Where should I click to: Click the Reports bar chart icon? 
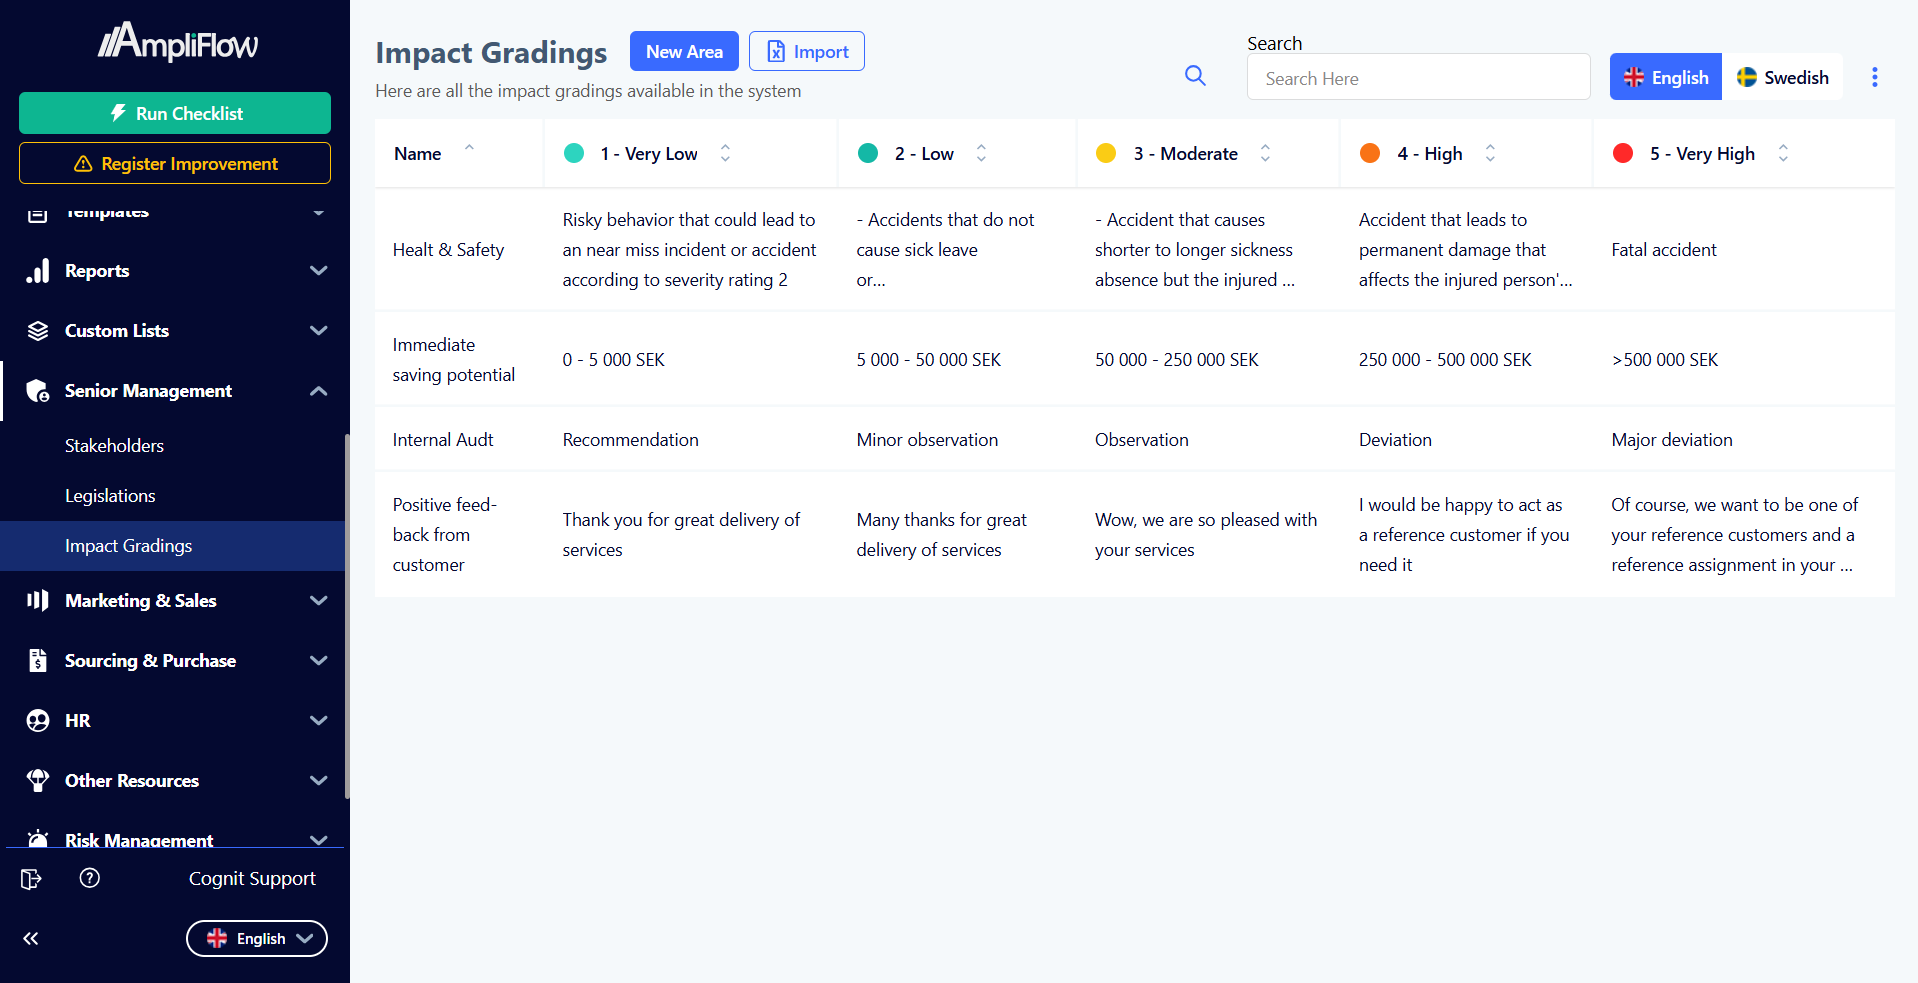pyautogui.click(x=38, y=271)
